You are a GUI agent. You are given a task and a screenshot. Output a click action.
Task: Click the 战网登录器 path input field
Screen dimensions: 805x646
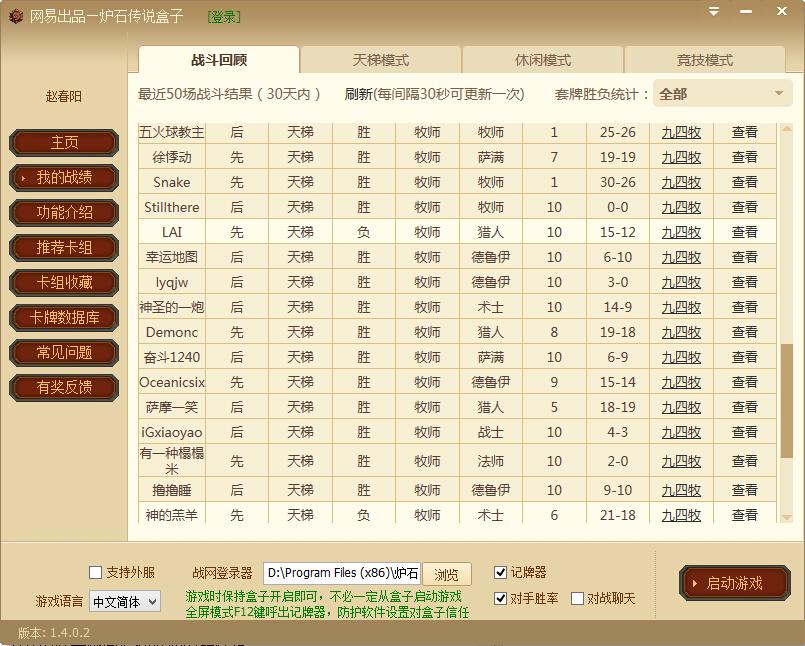pyautogui.click(x=342, y=573)
